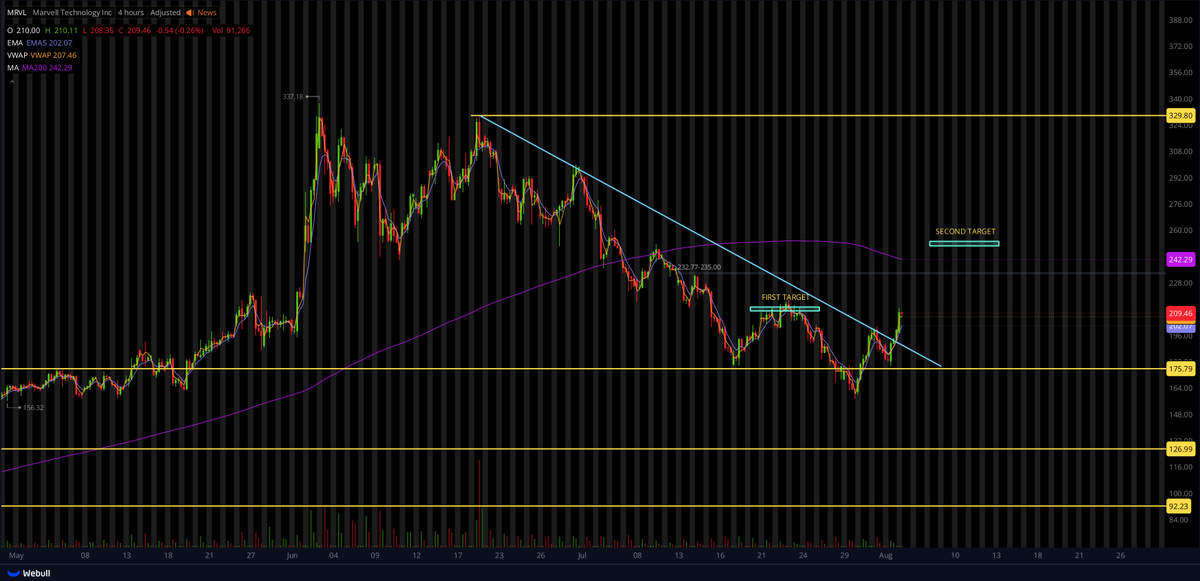The width and height of the screenshot is (1200, 581).
Task: Click the 337.18 high marker label
Action: pyautogui.click(x=293, y=97)
